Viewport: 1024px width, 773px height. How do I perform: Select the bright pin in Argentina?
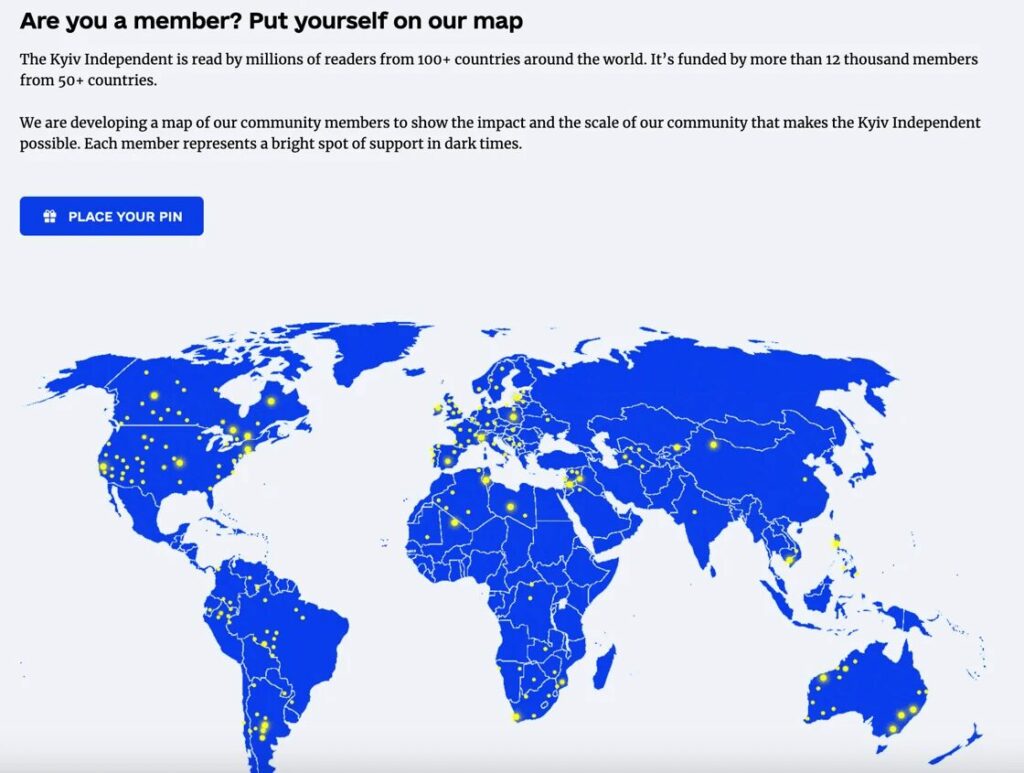pyautogui.click(x=264, y=726)
